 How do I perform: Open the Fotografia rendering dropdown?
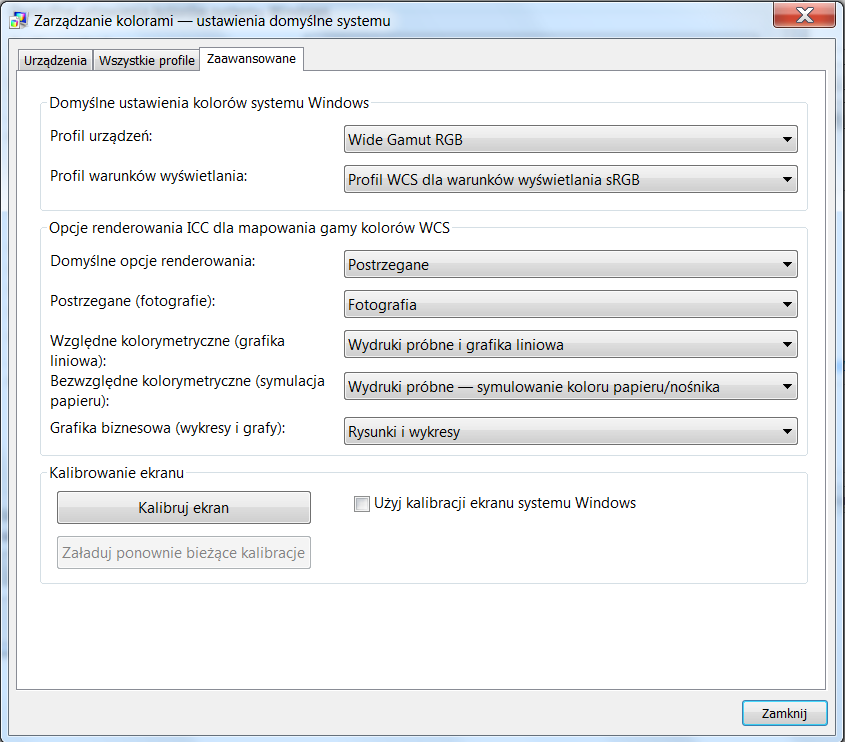tap(570, 304)
